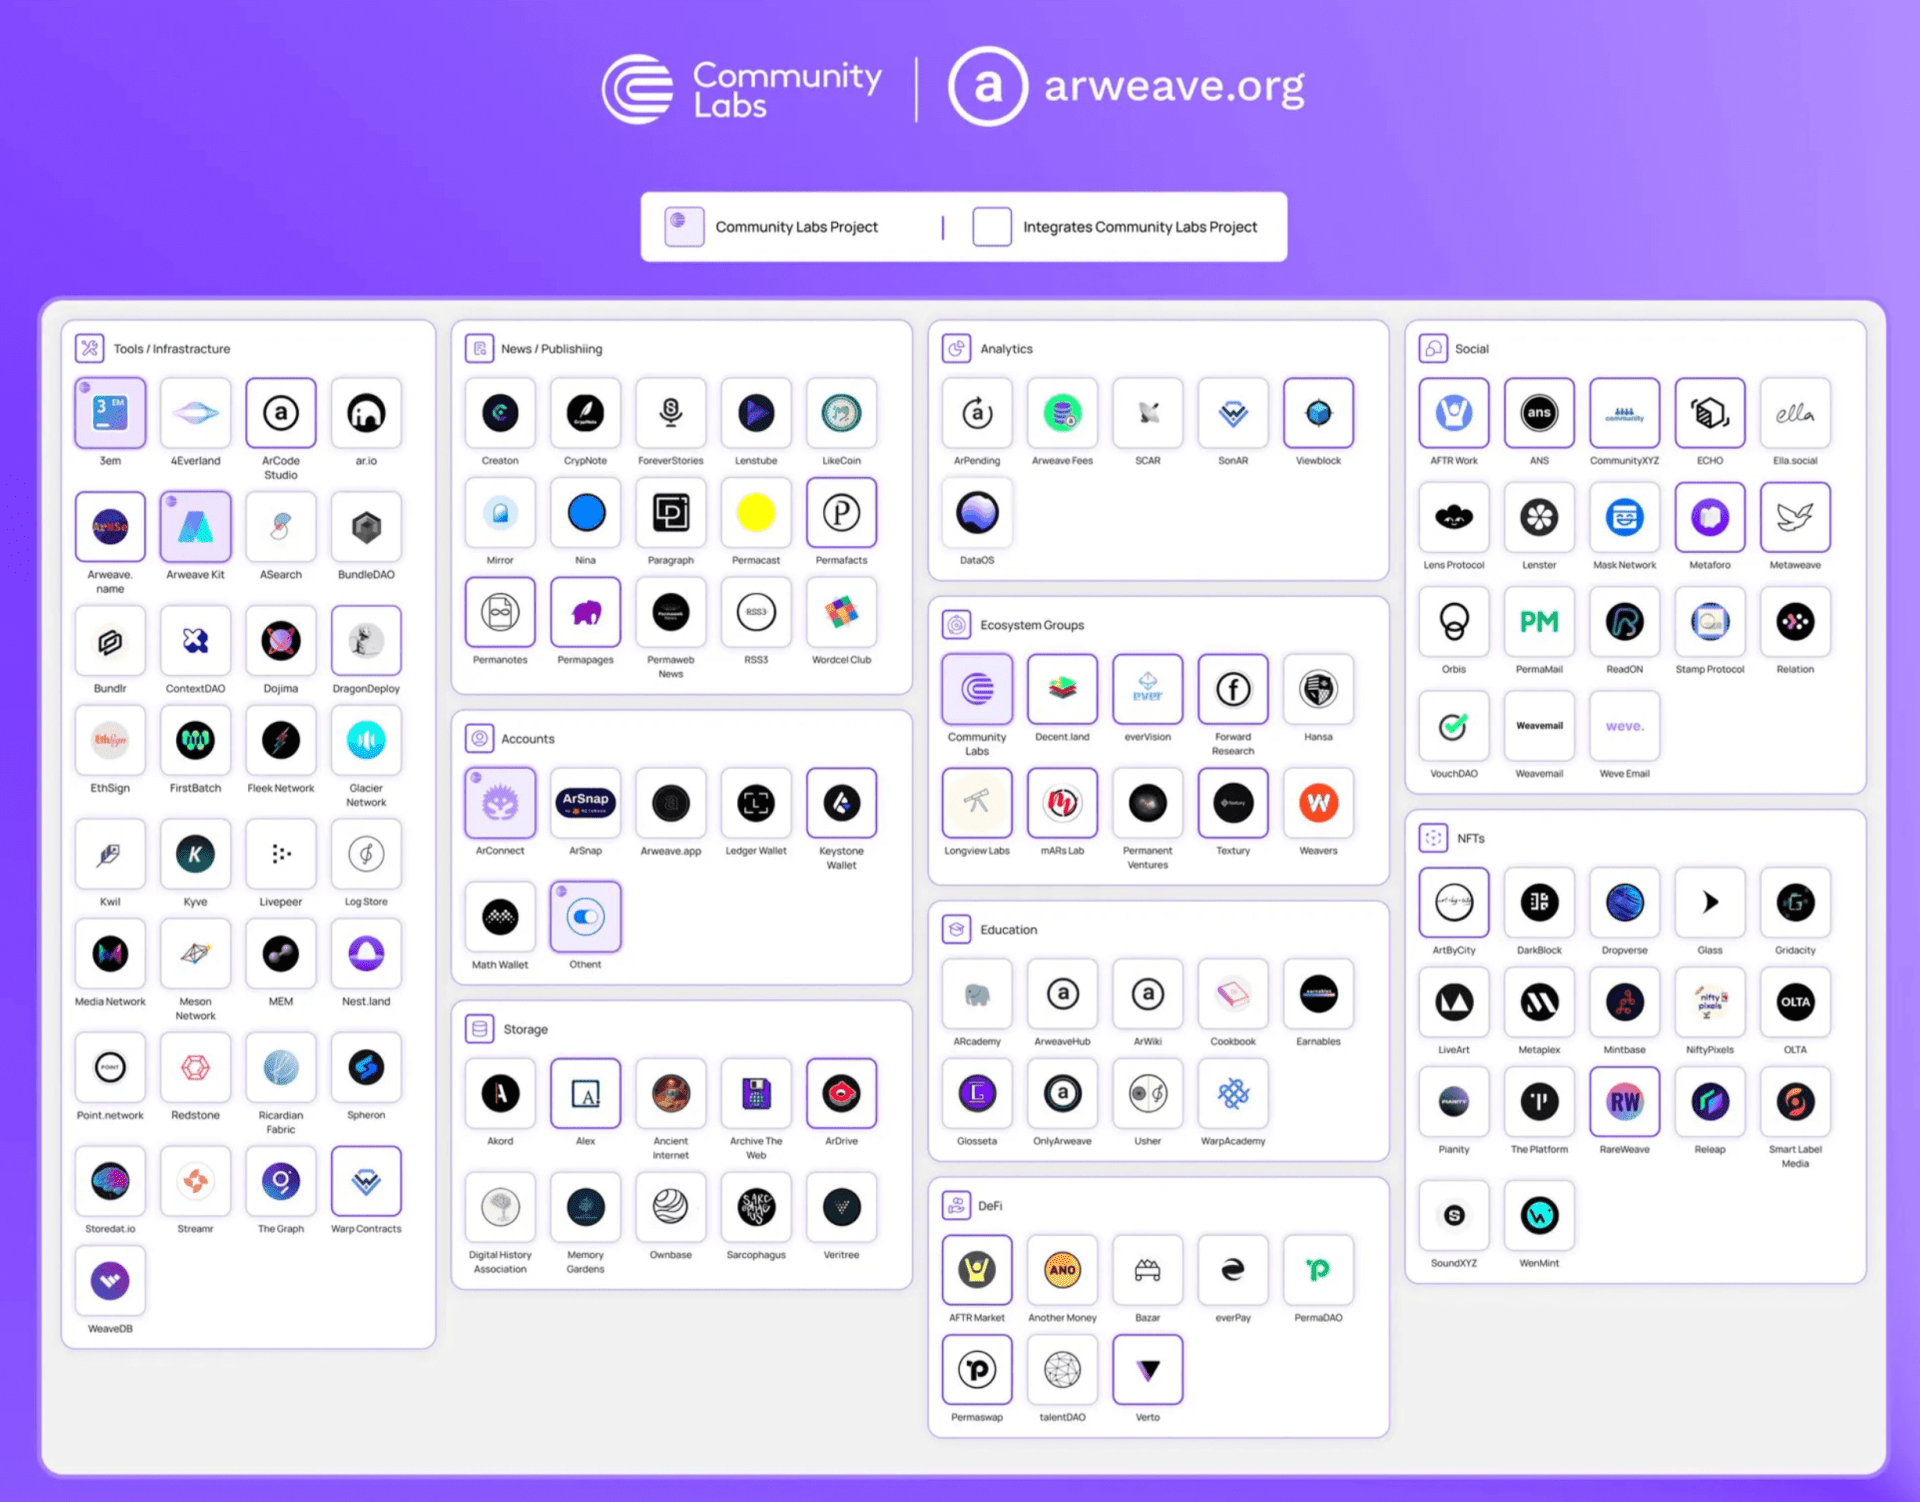Open the AFTR Work social icon
The width and height of the screenshot is (1920, 1502).
click(x=1454, y=413)
